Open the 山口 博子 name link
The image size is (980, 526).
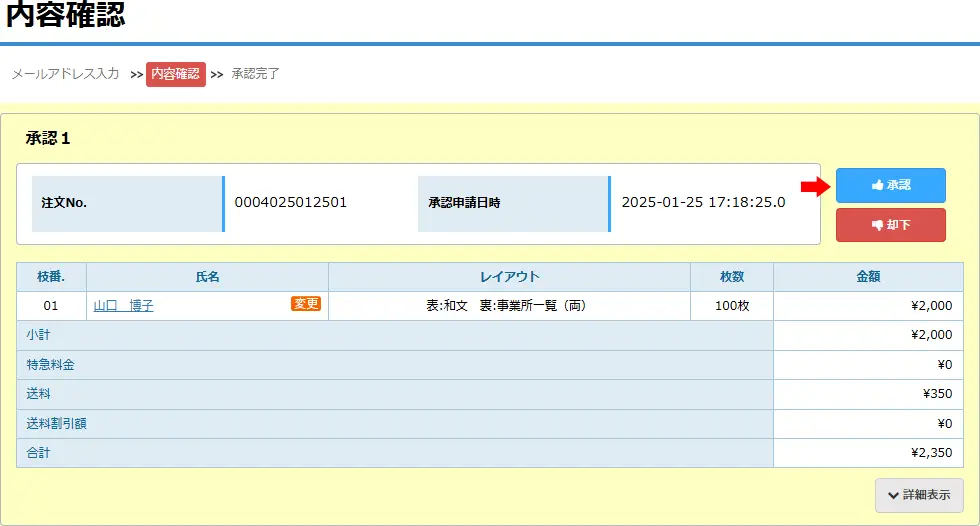123,306
